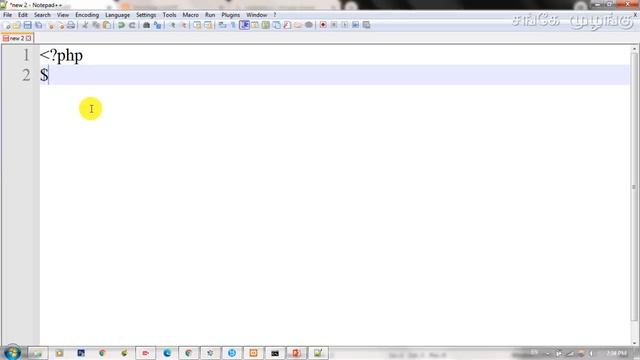Click the Open file toolbar icon

[17, 25]
